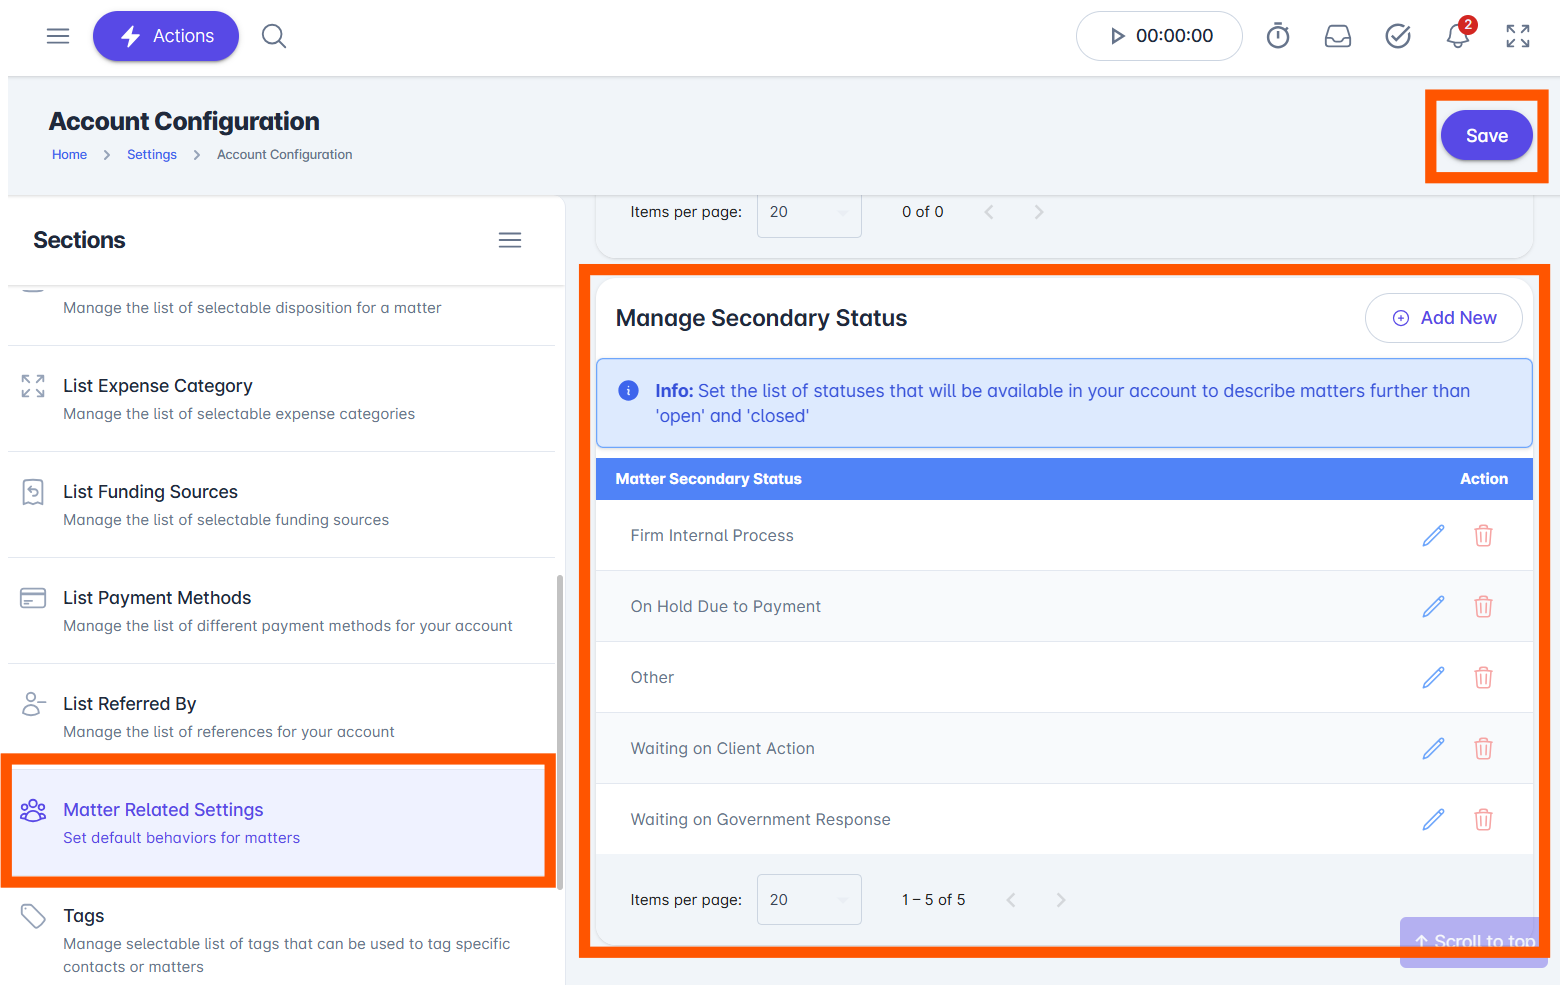
Task: Open the tasks checkmark icon
Action: pyautogui.click(x=1398, y=36)
